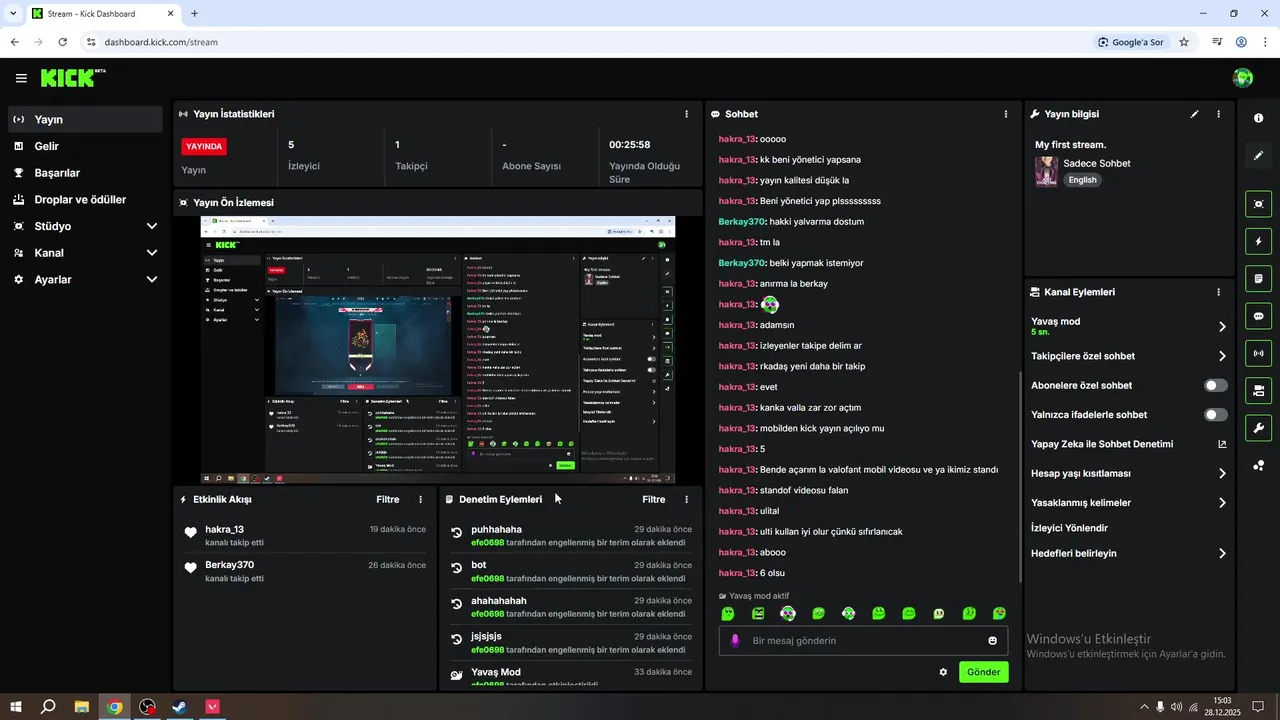Toggle the chat bubble panel icon in sidebar
Viewport: 1280px width, 720px height.
1258,316
